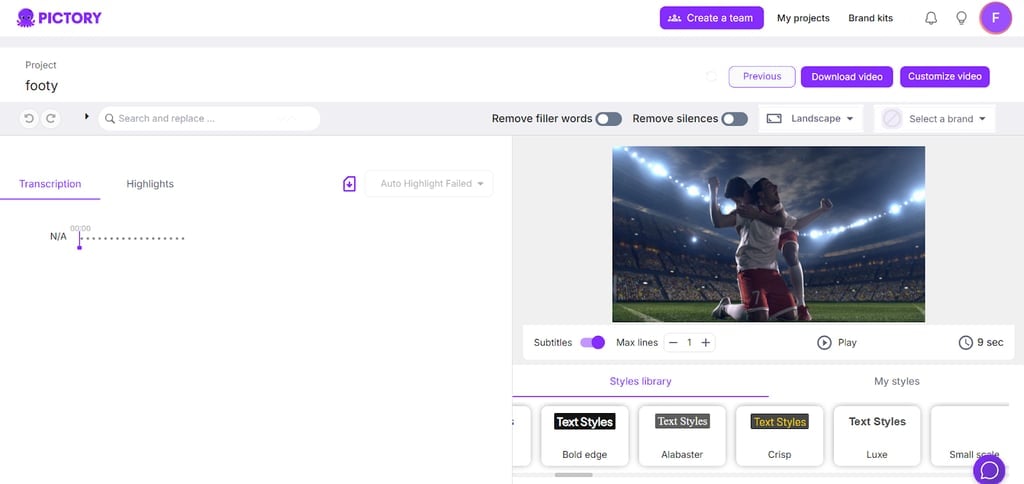Open the chat support bubble
This screenshot has height=484, width=1024.
point(989,470)
